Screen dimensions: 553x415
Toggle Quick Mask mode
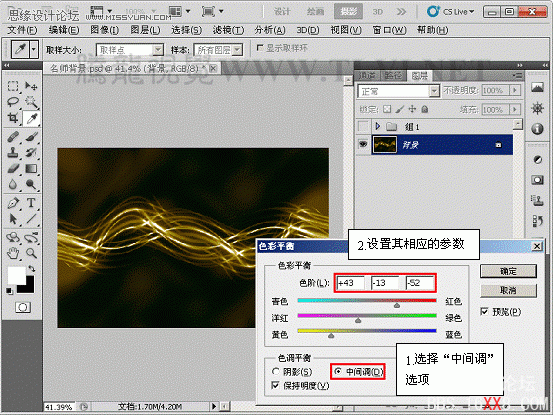pos(23,307)
